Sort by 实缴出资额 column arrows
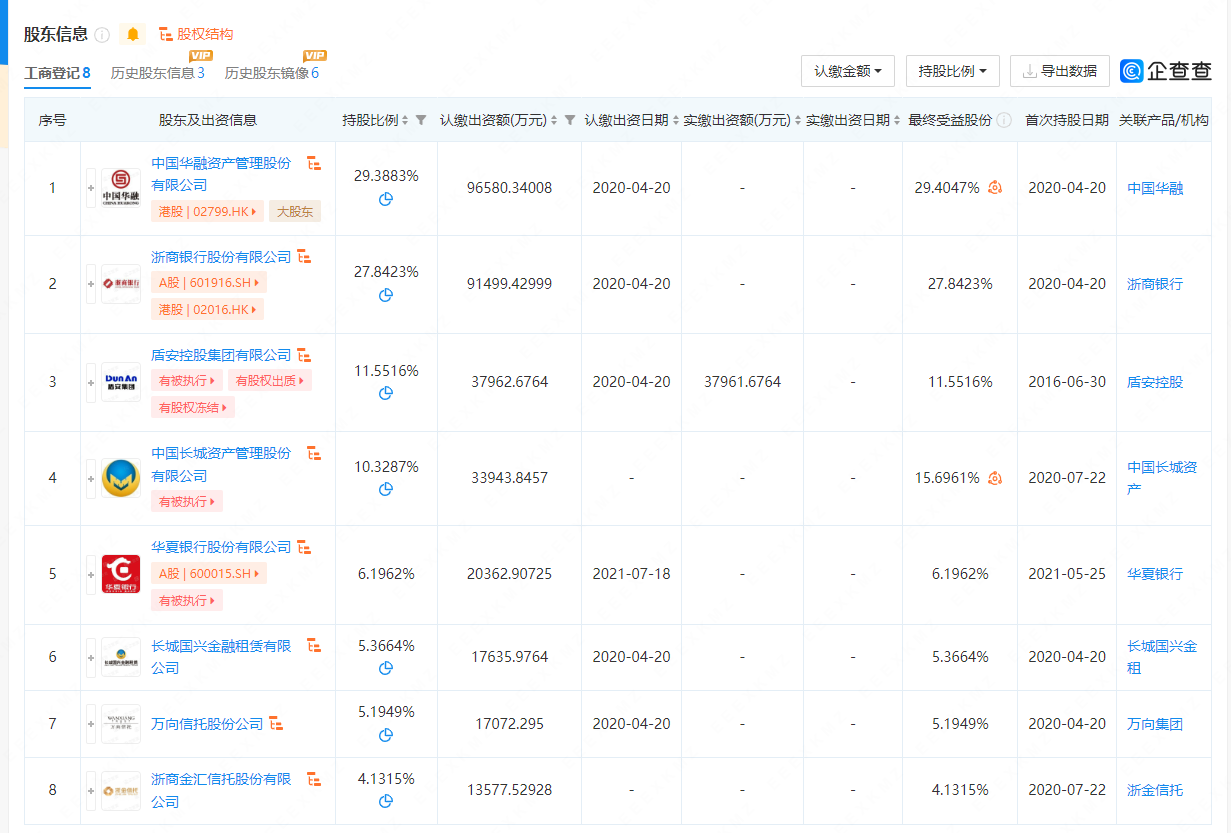 [797, 120]
